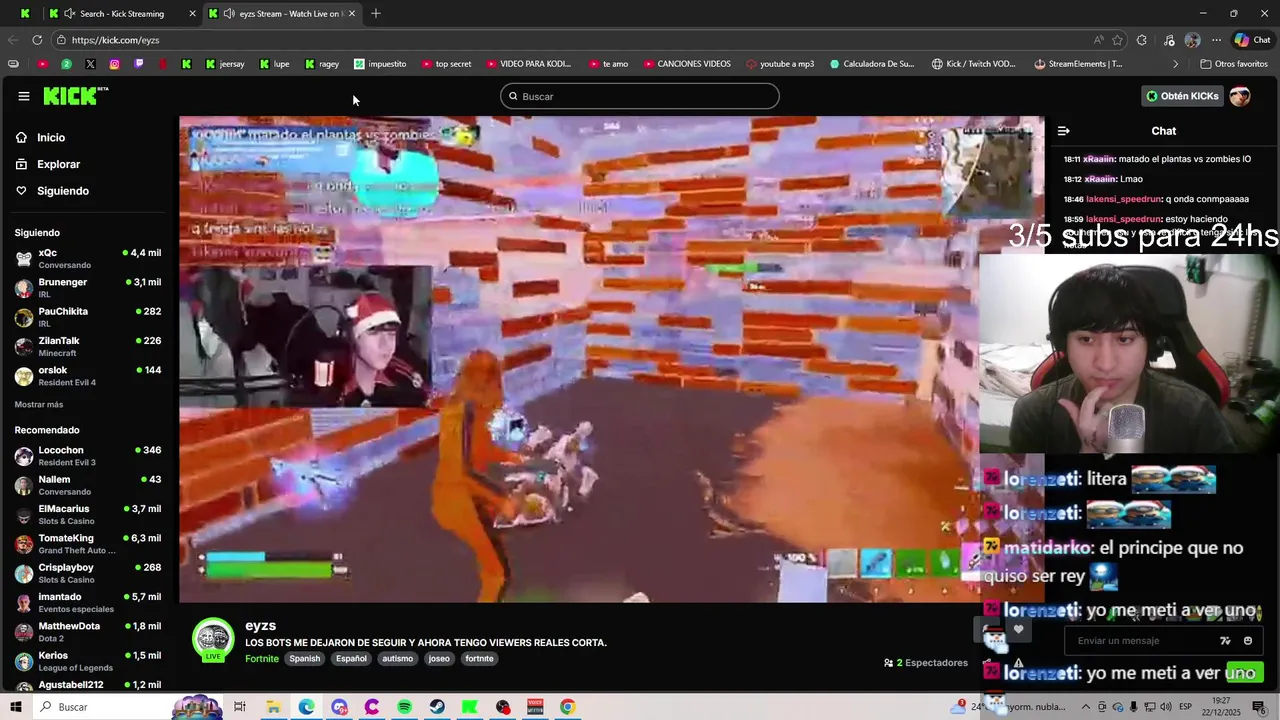The image size is (1280, 720).
Task: Open Brunenger channel in the sidebar
Action: (x=88, y=288)
